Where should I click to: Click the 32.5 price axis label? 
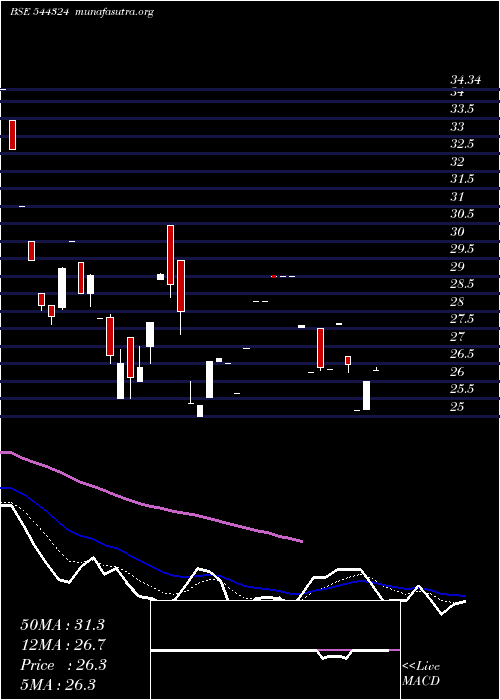462,144
